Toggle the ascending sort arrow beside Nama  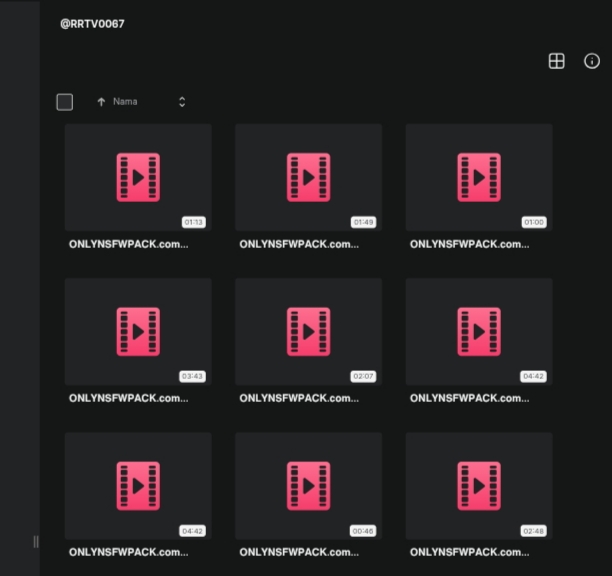[x=101, y=102]
